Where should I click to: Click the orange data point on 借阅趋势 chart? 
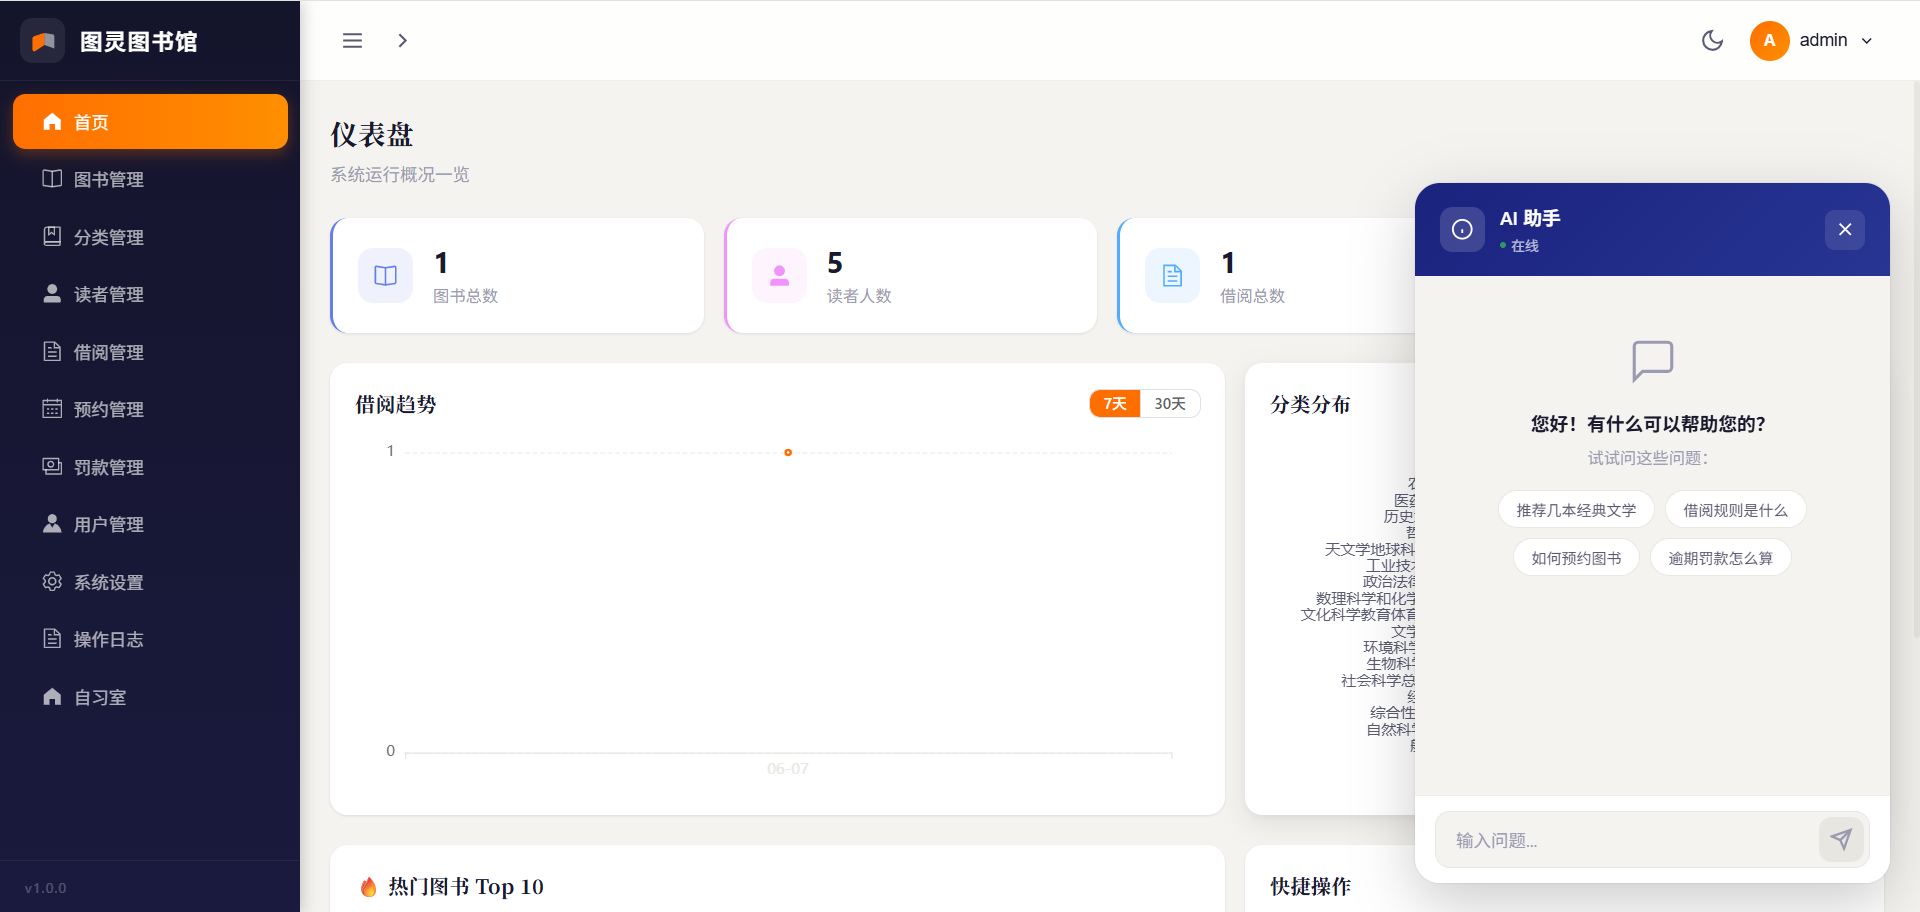click(788, 453)
